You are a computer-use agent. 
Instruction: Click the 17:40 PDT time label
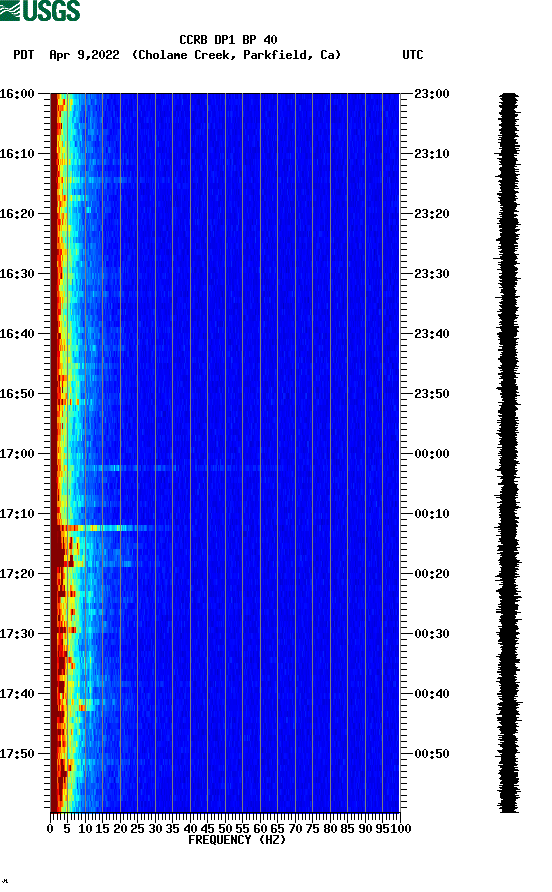point(17,693)
